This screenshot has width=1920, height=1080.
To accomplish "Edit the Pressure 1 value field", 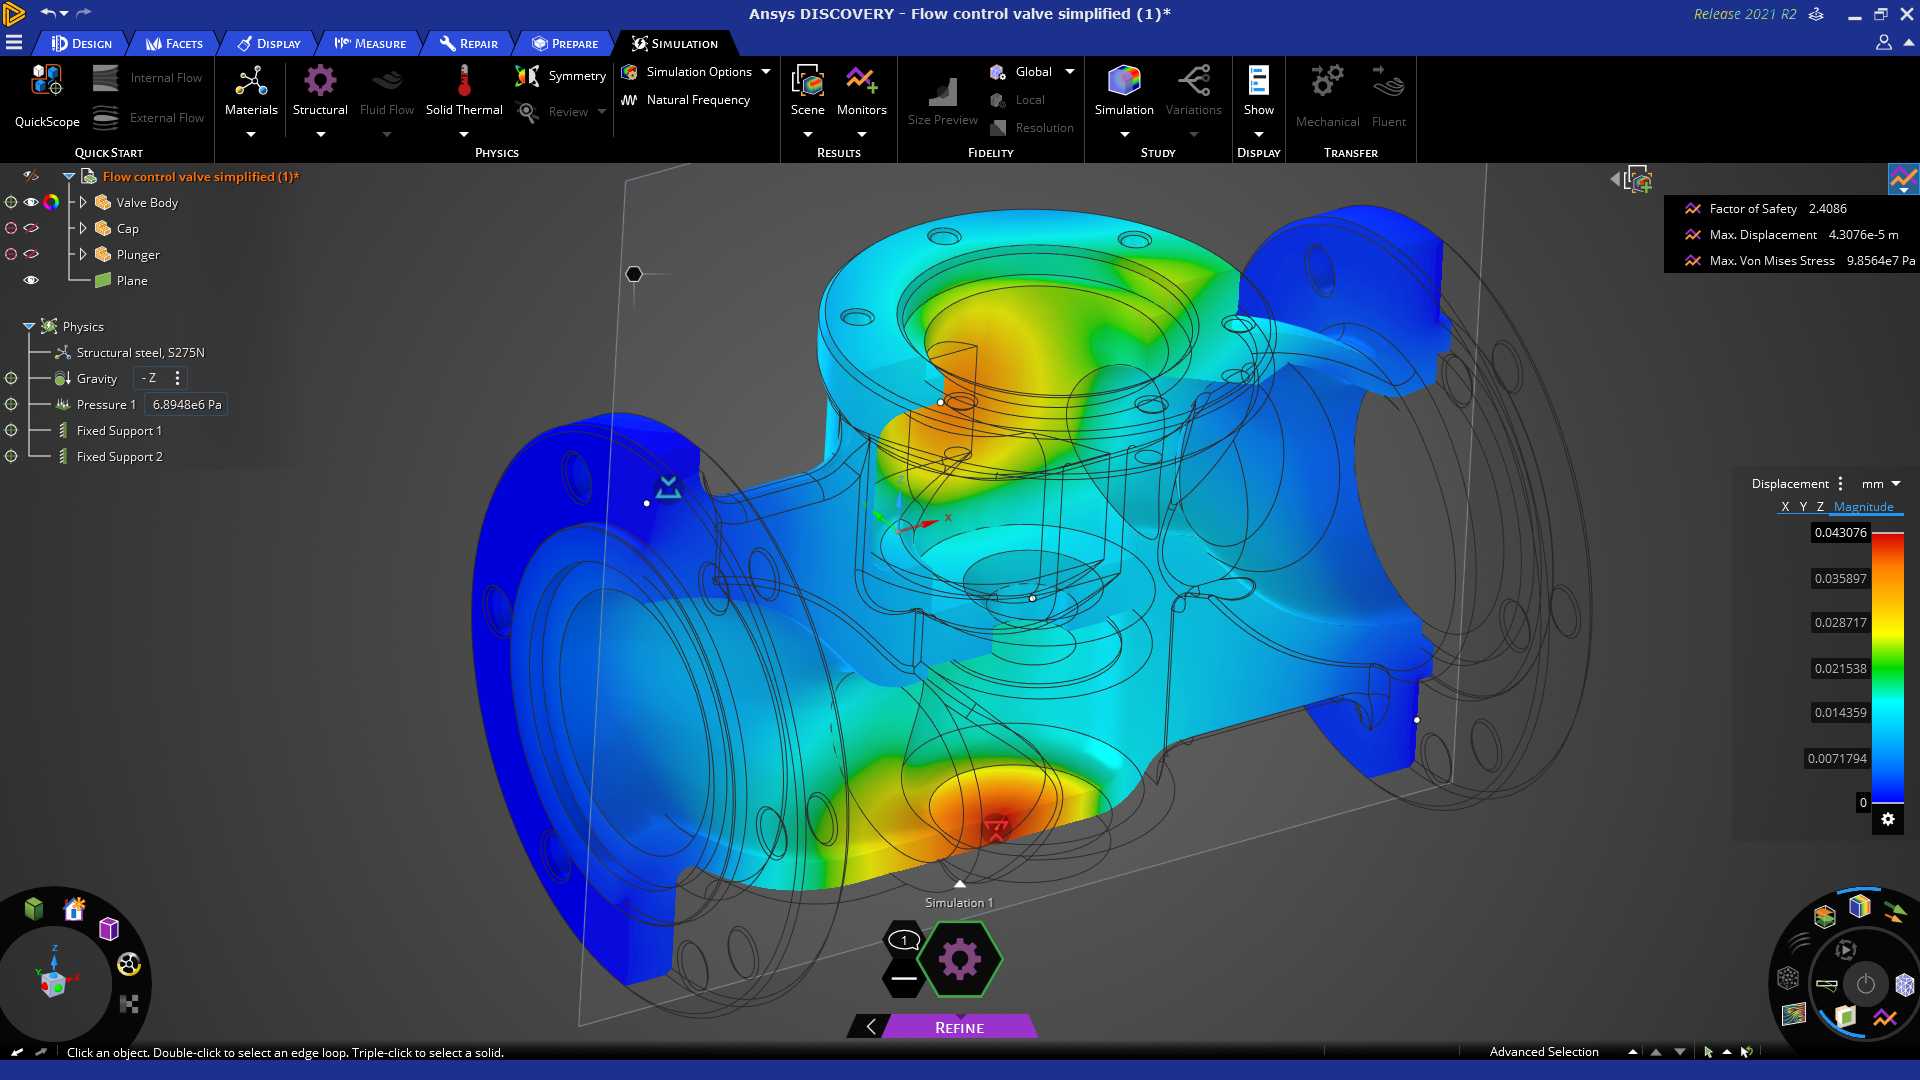I will pos(187,404).
